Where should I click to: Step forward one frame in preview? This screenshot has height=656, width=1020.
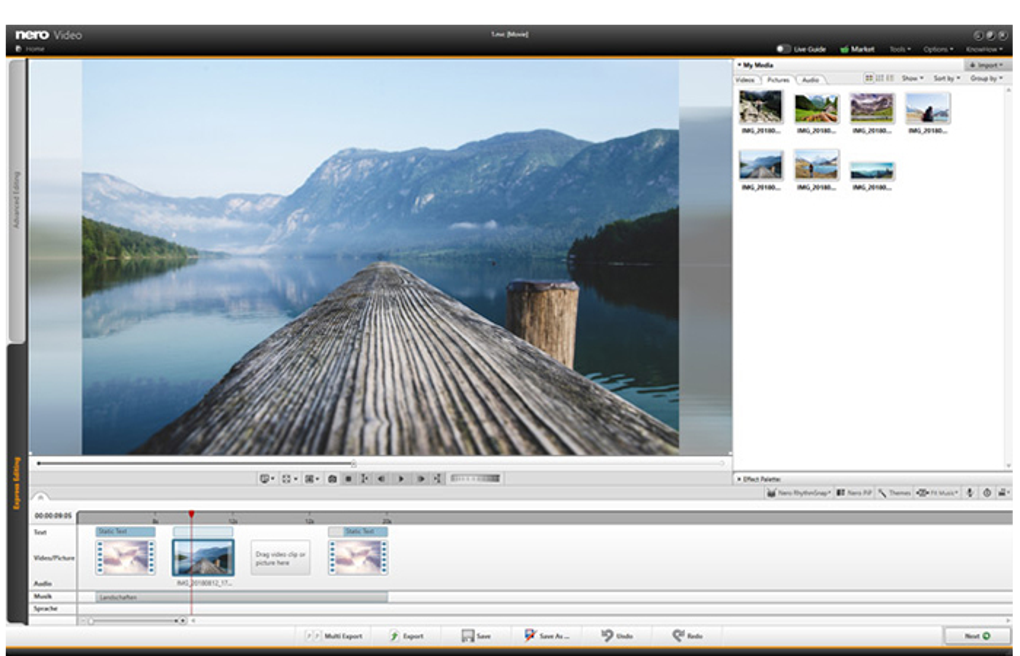421,478
